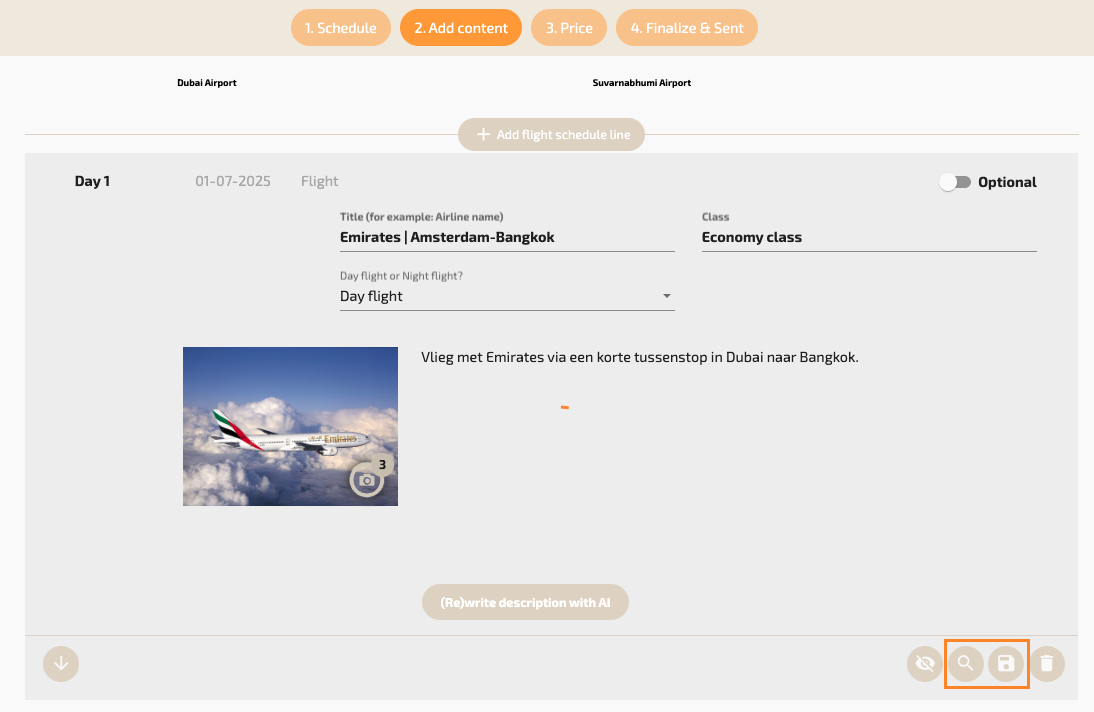Edit the Economy class field

pos(869,237)
